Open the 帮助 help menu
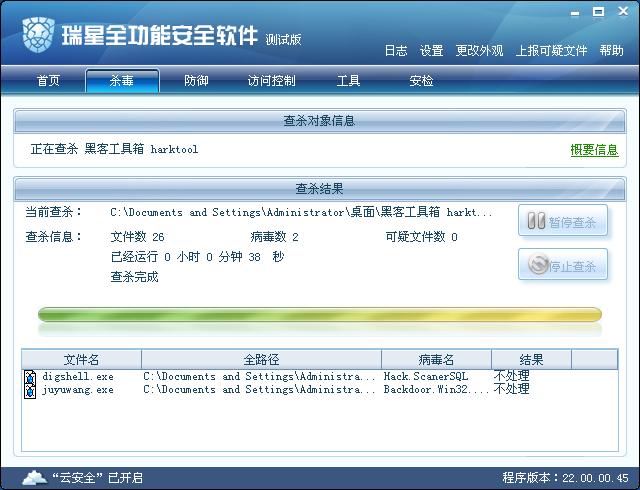Image resolution: width=640 pixels, height=490 pixels. pos(611,51)
